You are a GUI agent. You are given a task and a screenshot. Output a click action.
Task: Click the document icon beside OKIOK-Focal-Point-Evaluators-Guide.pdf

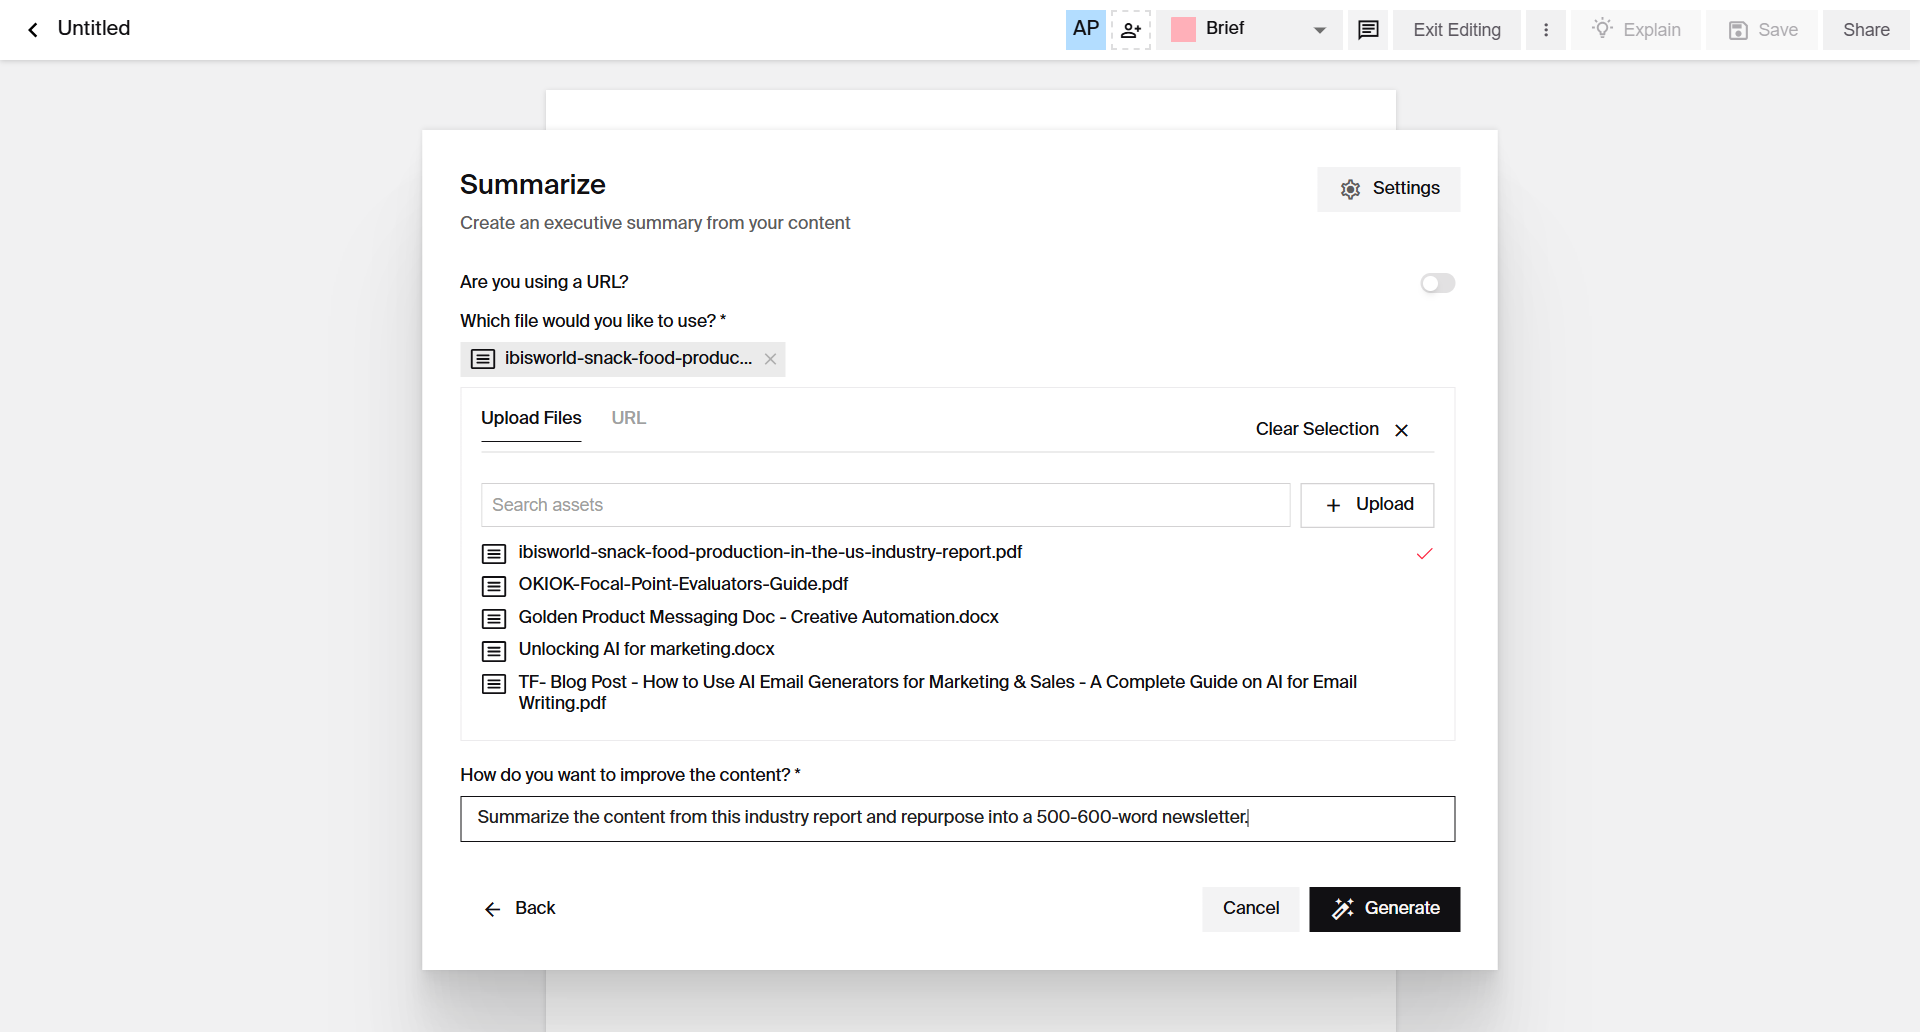pyautogui.click(x=493, y=586)
